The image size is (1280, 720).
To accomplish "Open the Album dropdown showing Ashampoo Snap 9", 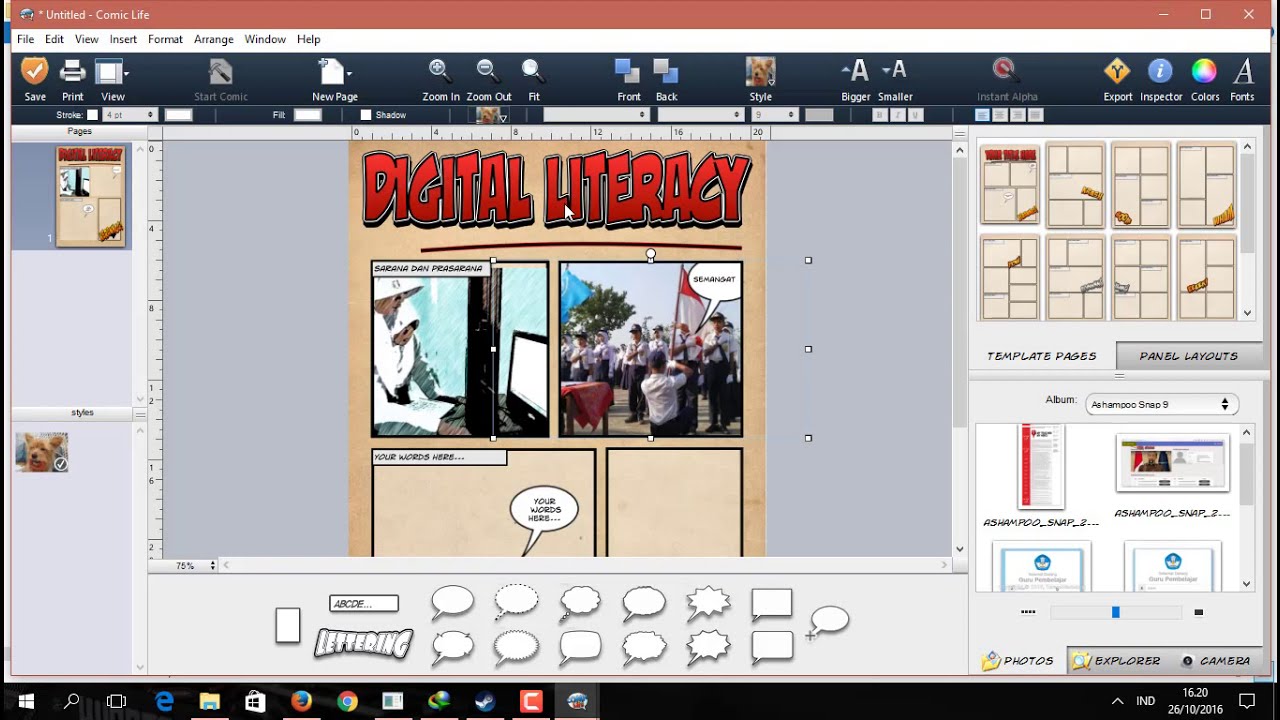I will pyautogui.click(x=1161, y=404).
